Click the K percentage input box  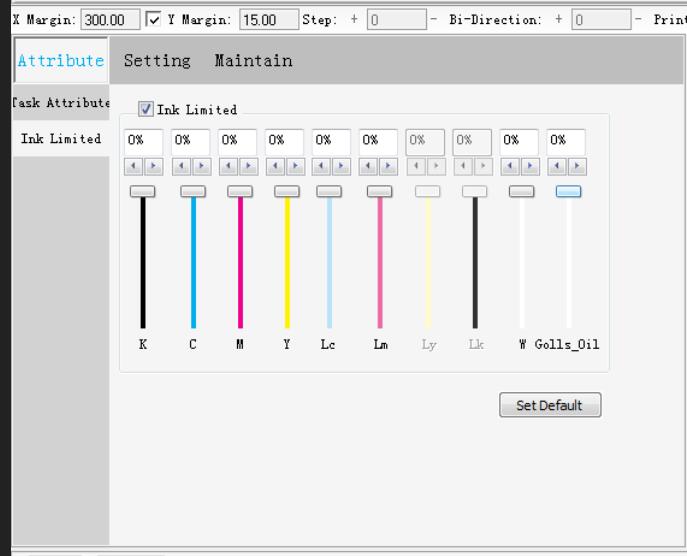143,141
